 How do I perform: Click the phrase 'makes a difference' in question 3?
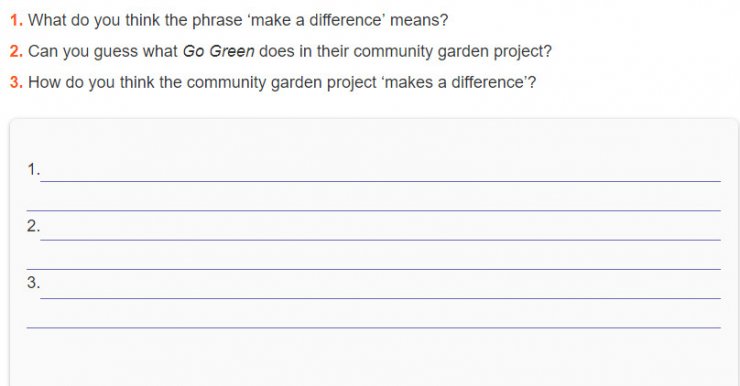[x=456, y=82]
